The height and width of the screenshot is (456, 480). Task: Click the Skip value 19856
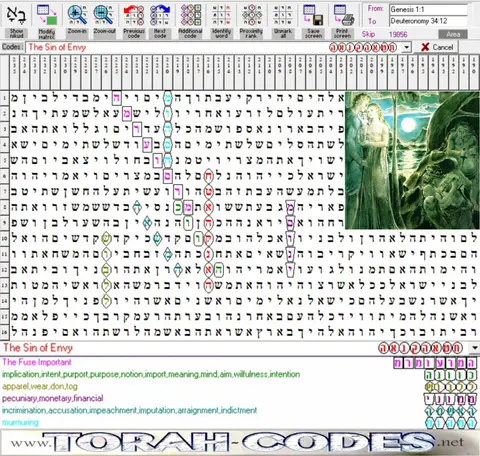click(398, 34)
